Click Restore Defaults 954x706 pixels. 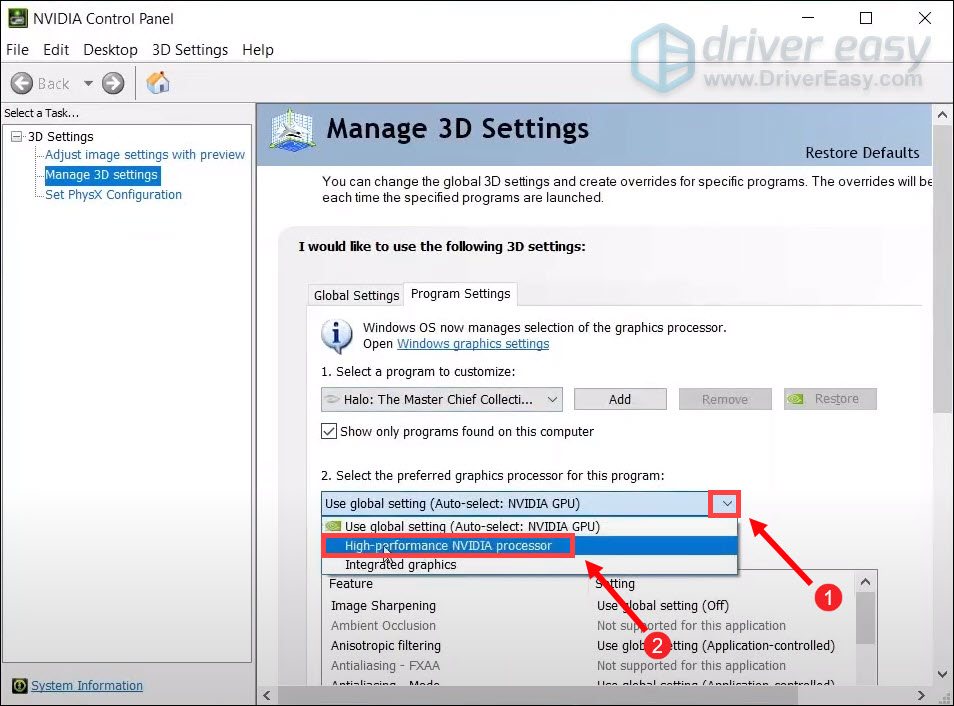click(x=862, y=153)
